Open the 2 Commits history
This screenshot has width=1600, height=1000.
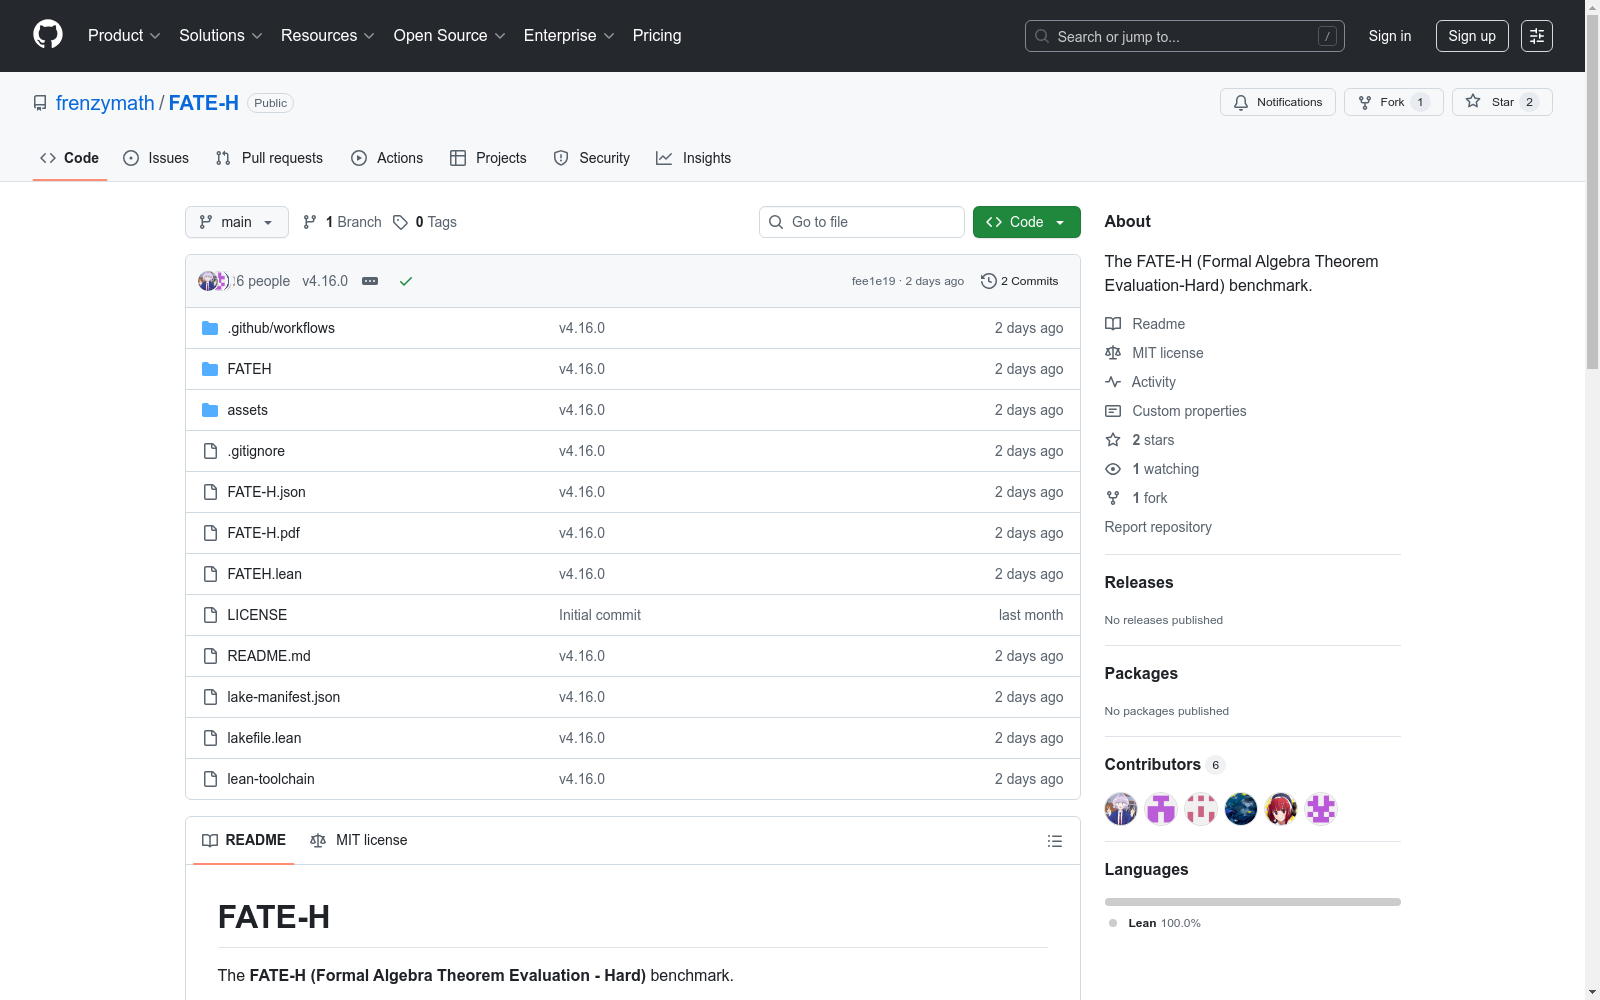coord(1020,281)
